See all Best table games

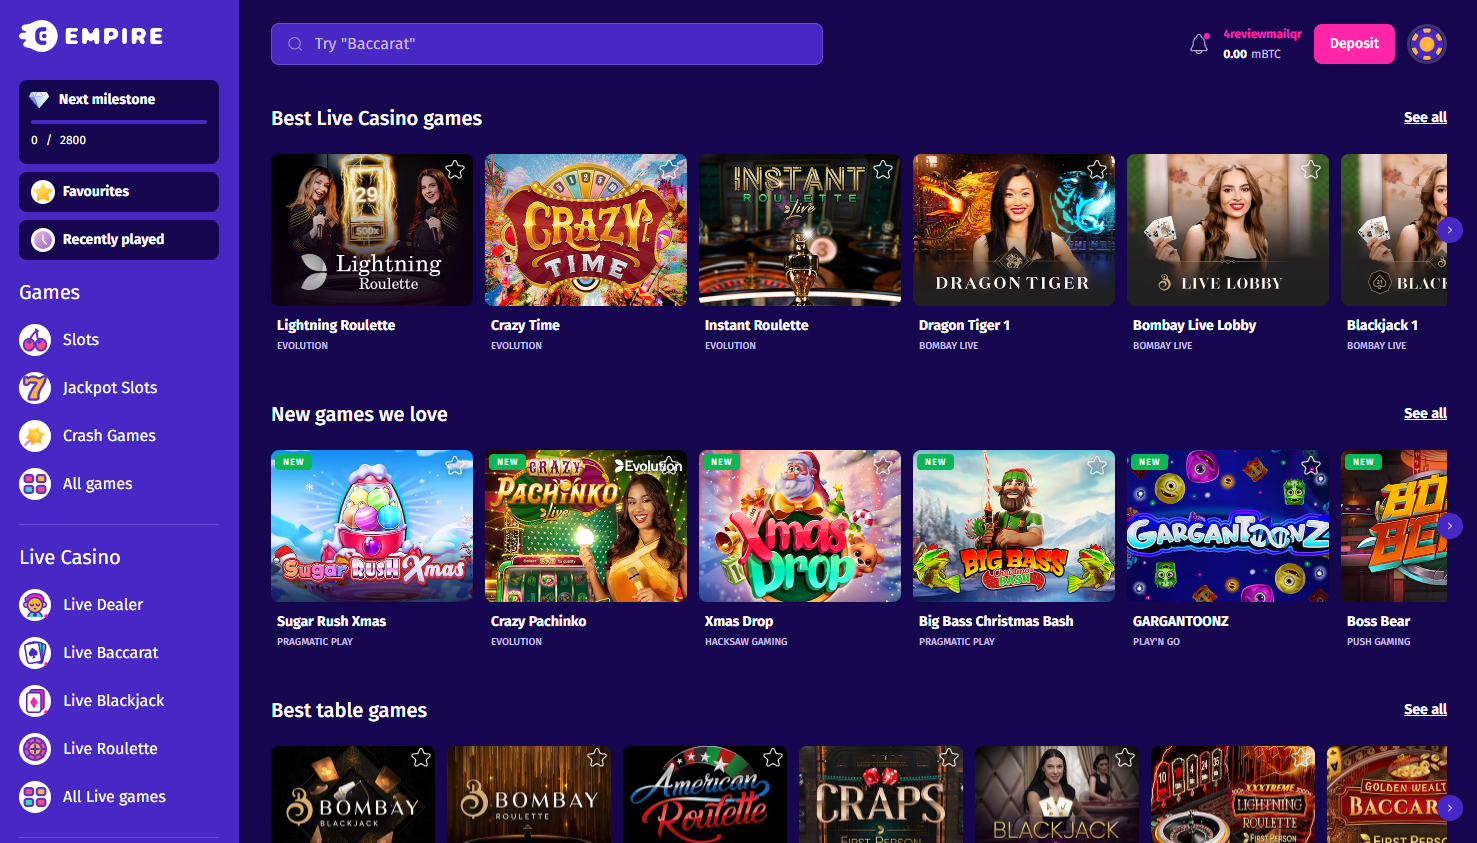click(x=1425, y=710)
